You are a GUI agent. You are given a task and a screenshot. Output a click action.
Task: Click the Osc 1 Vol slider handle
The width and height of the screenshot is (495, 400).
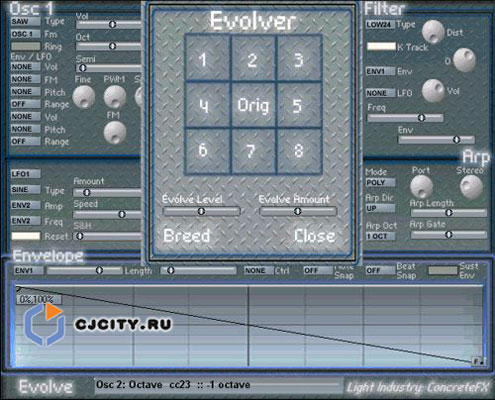(112, 24)
